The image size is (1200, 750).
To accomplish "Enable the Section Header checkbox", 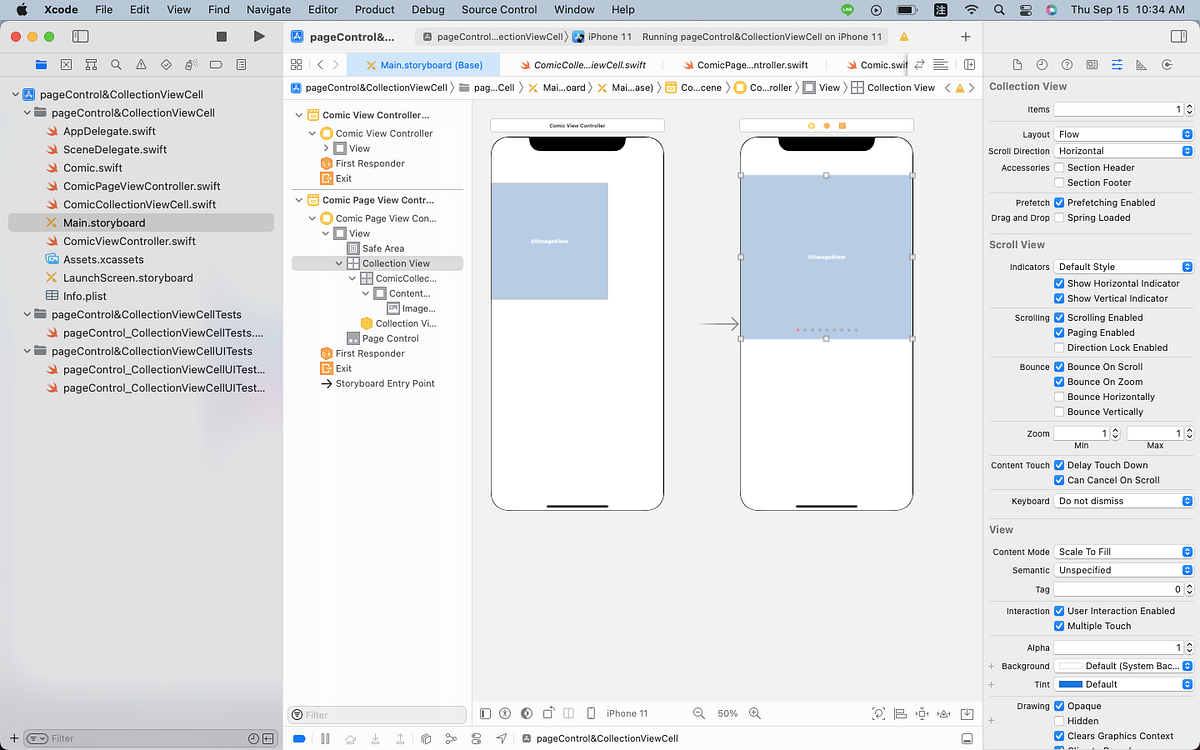I will 1059,168.
